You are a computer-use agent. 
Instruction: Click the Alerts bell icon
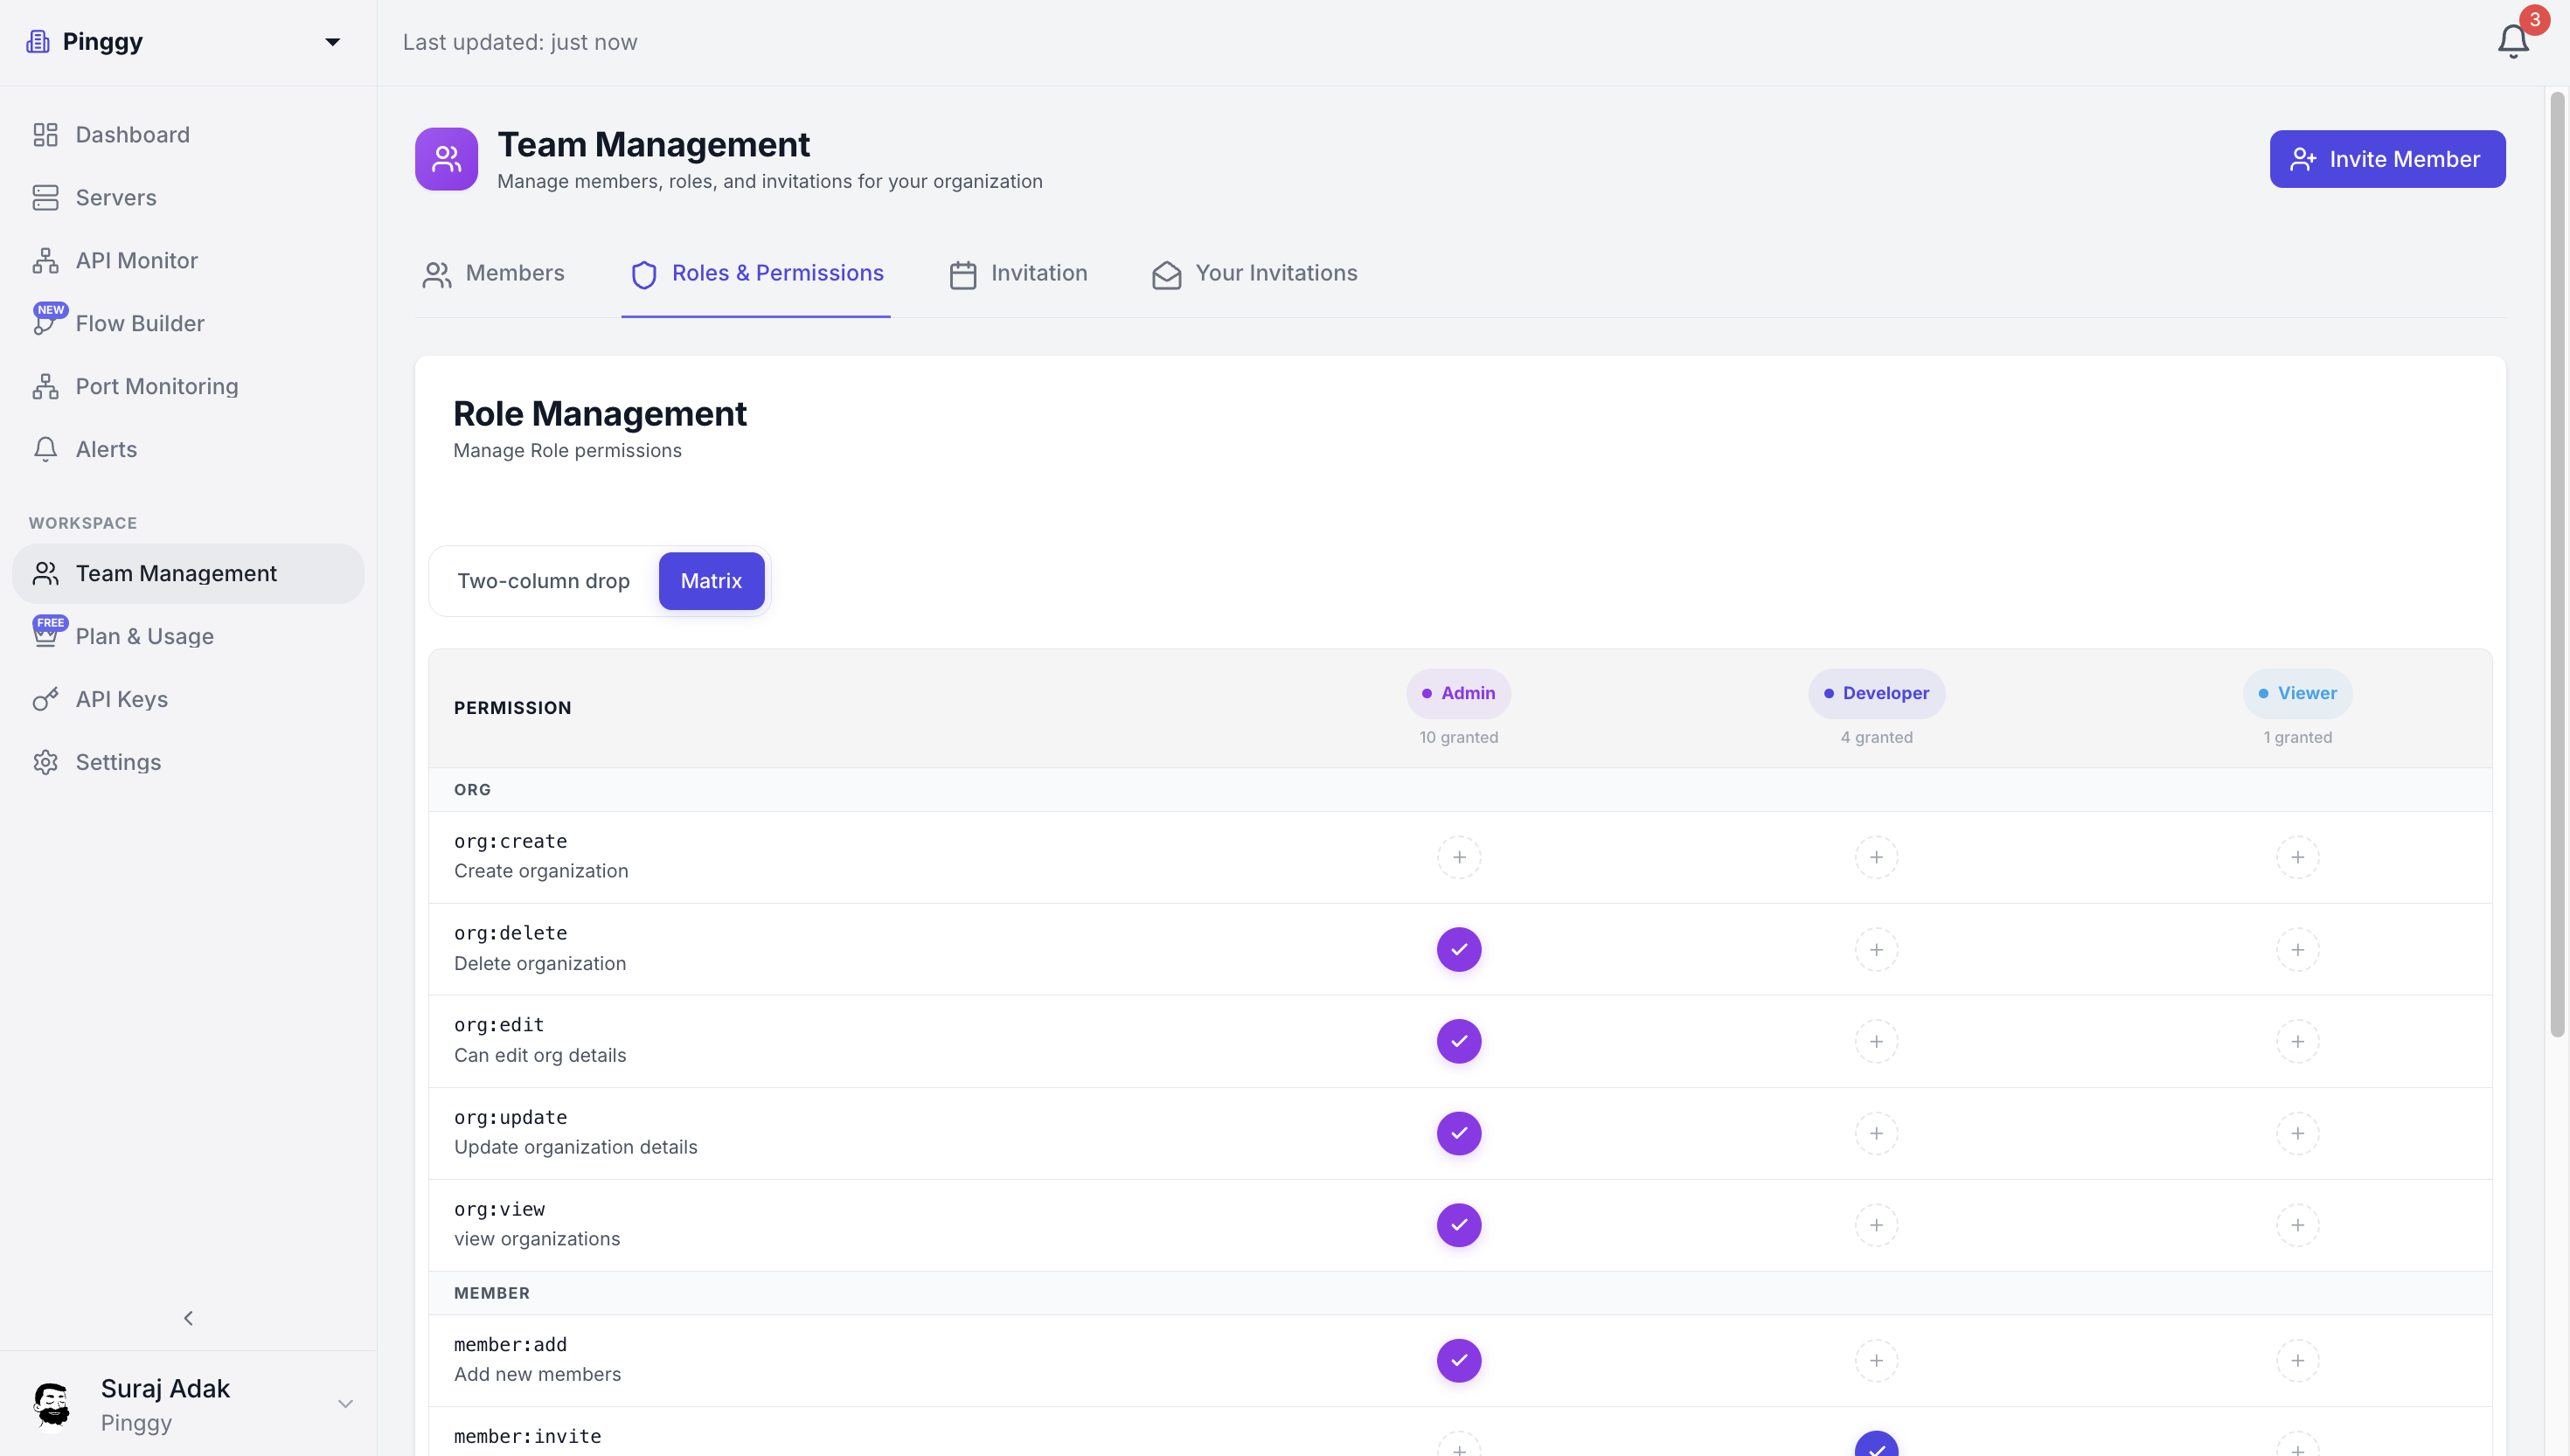(x=45, y=450)
